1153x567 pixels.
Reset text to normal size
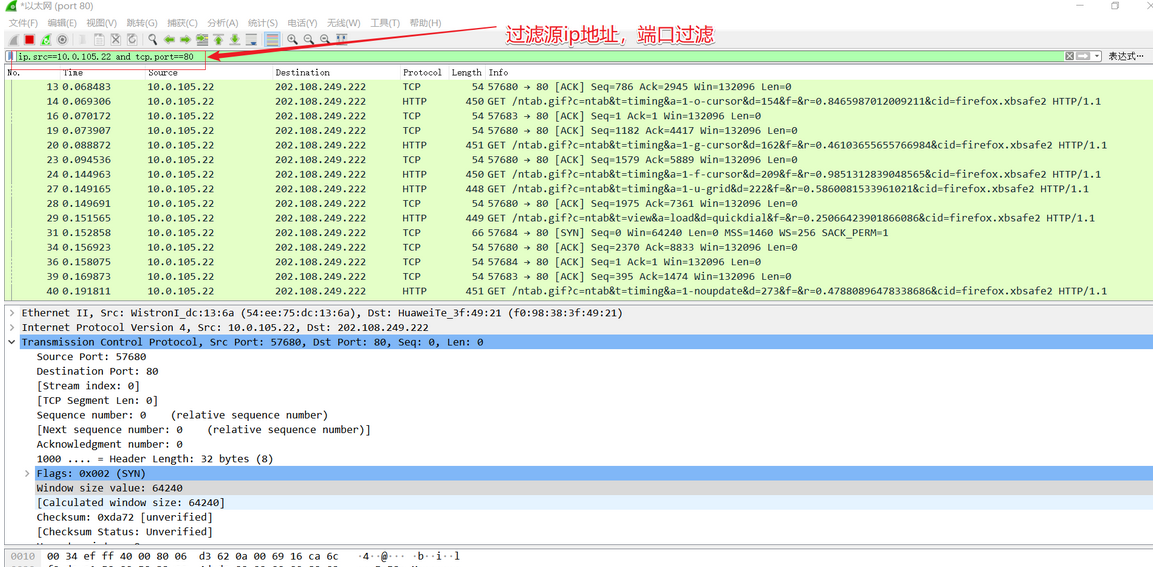(324, 39)
